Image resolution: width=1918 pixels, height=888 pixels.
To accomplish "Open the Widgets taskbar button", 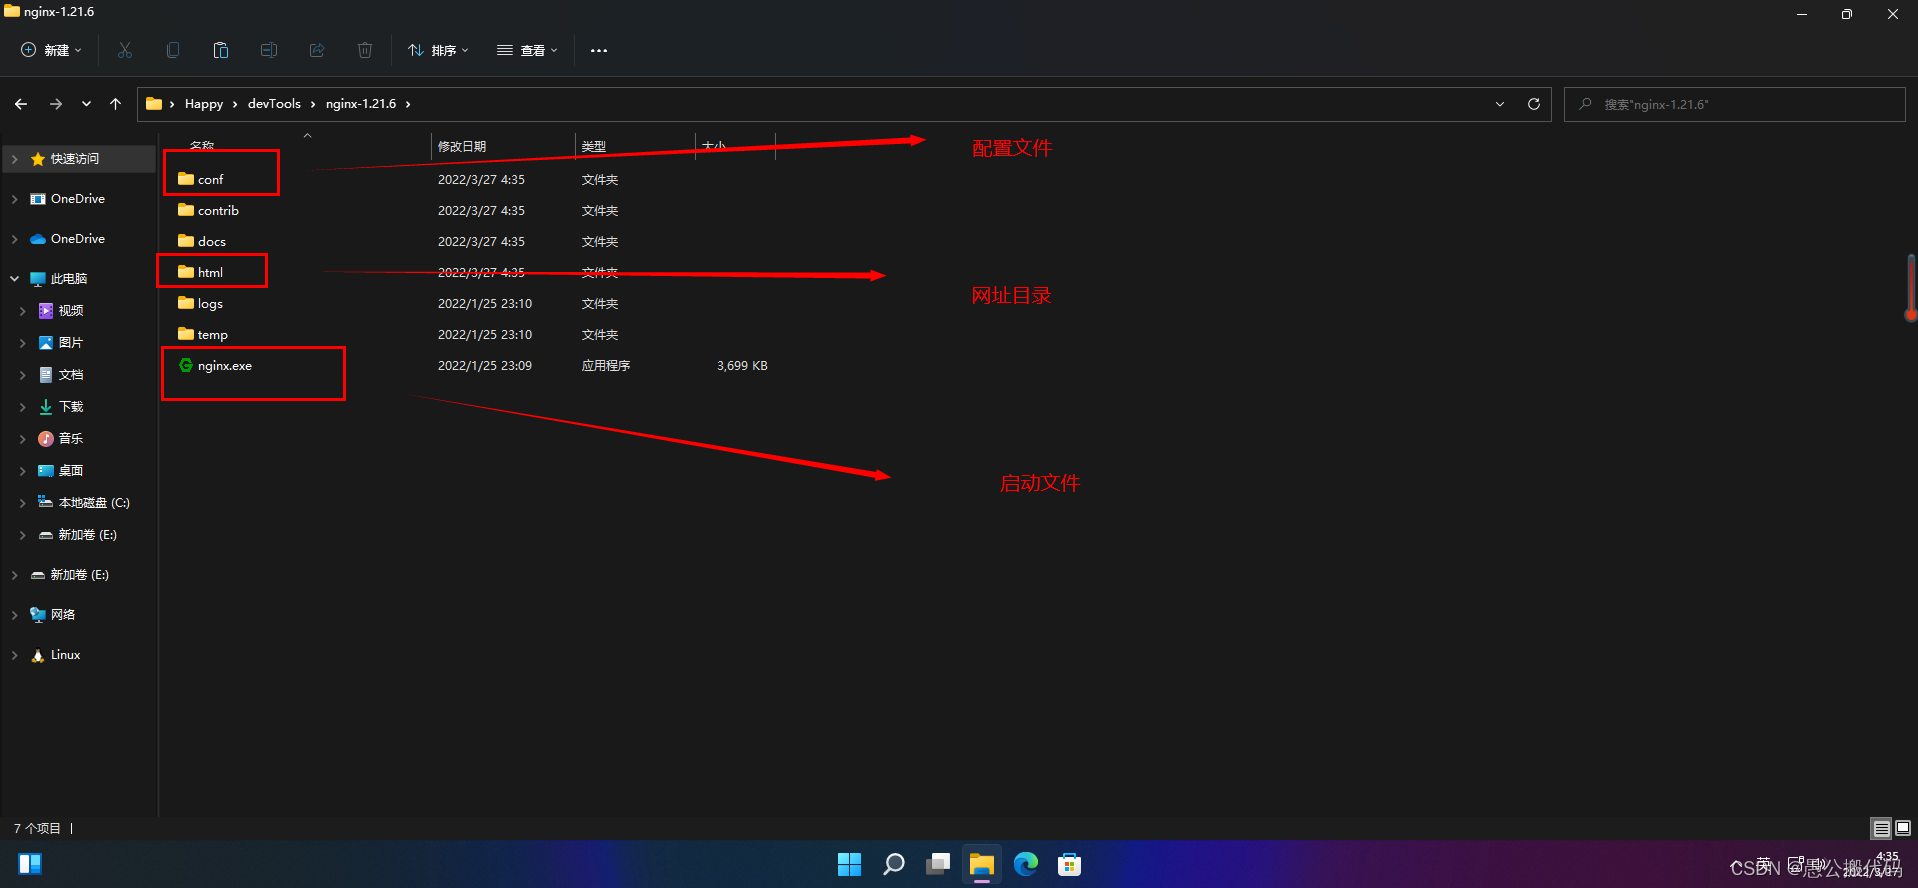I will (30, 864).
